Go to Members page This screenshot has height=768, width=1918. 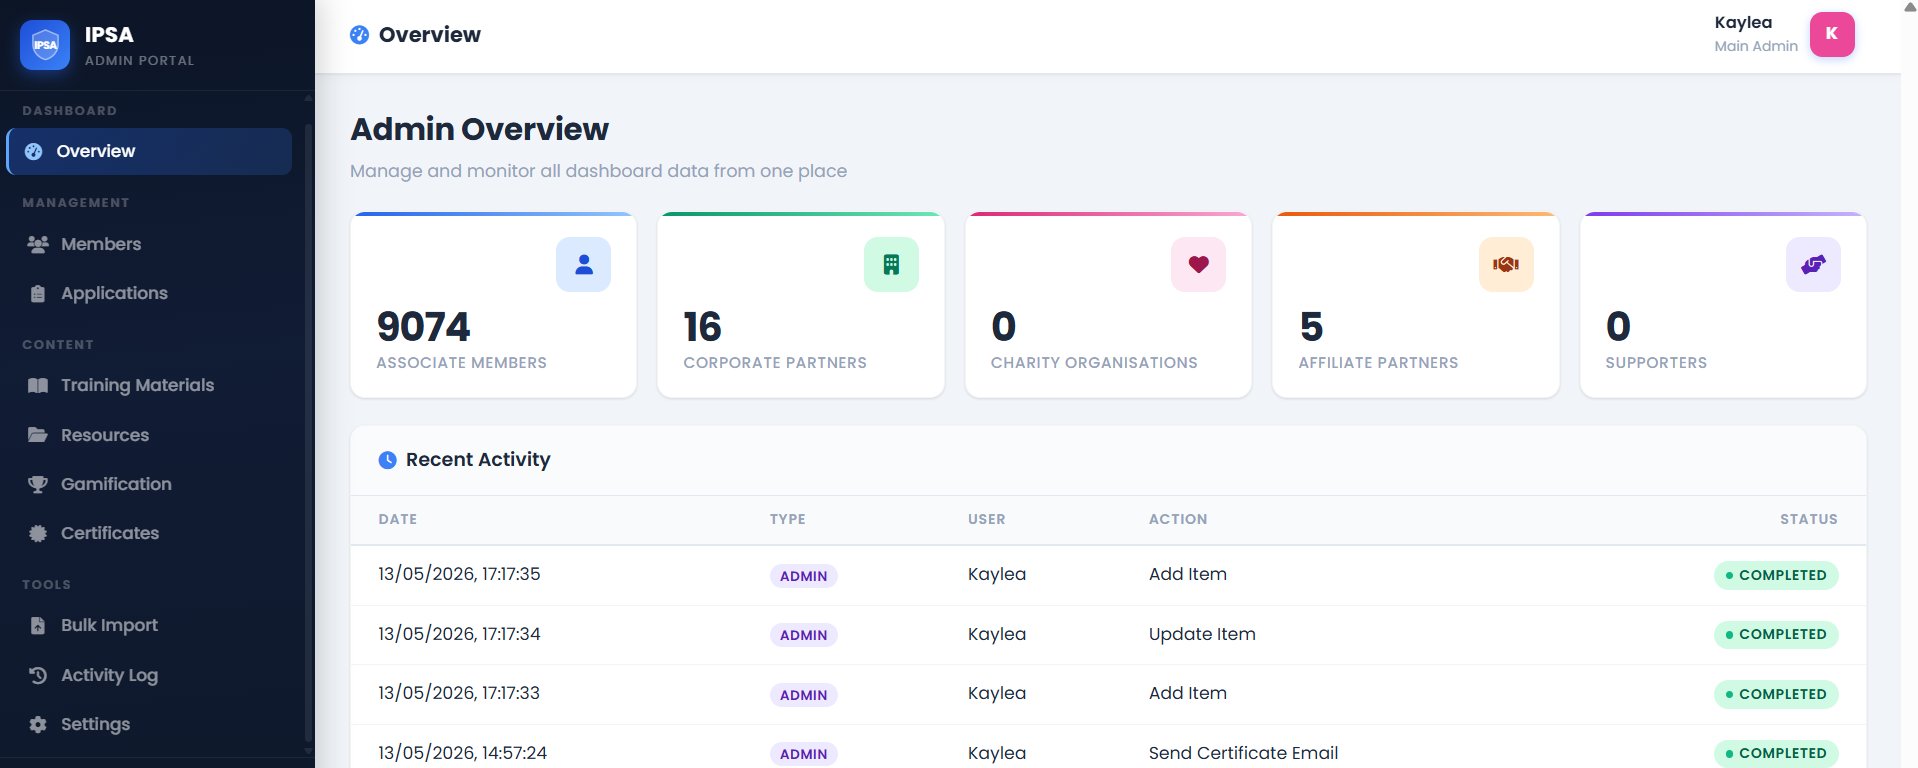point(149,244)
